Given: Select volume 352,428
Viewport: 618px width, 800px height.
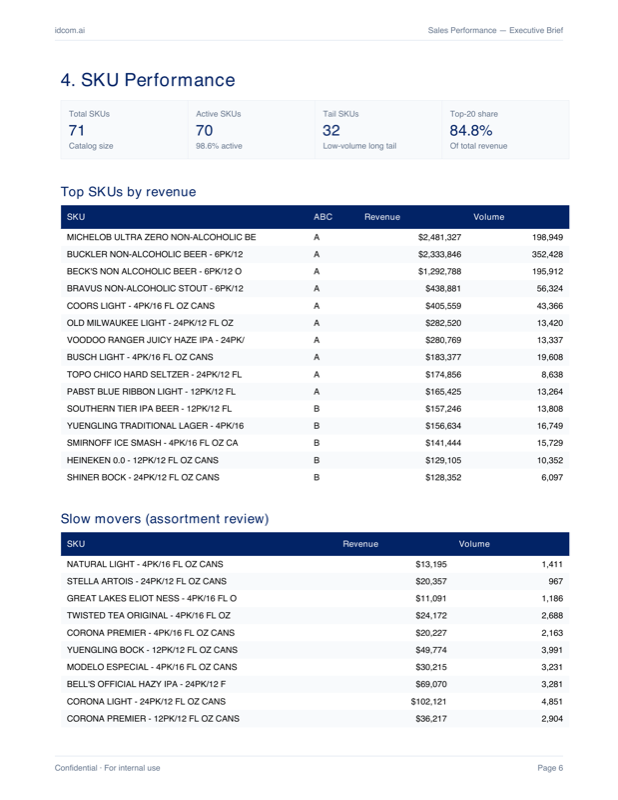Looking at the screenshot, I should (x=547, y=254).
